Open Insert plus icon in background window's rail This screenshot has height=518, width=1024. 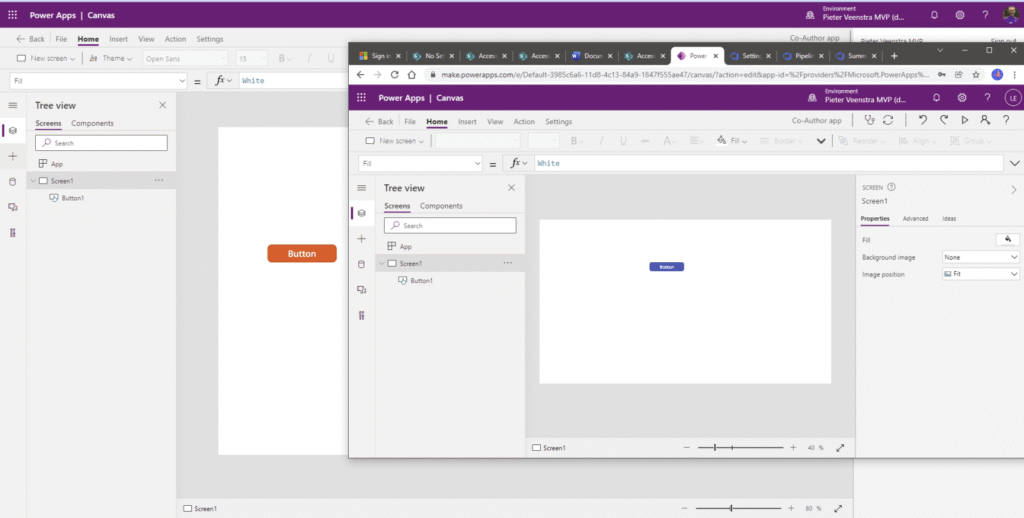pos(12,156)
